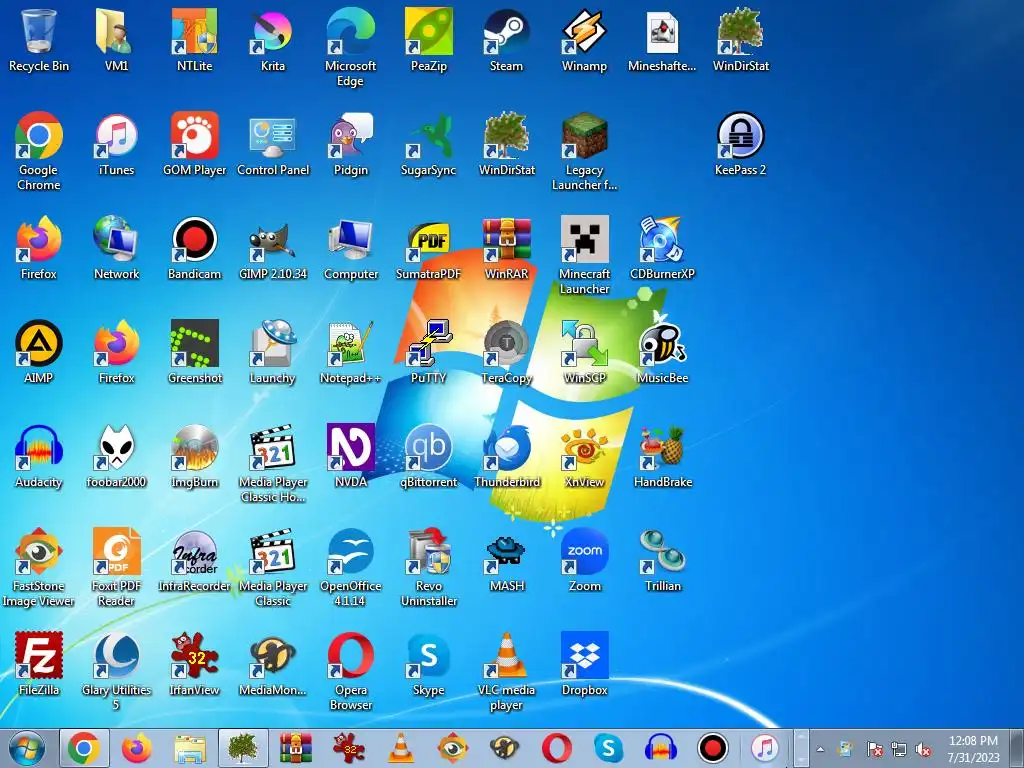The width and height of the screenshot is (1024, 768).
Task: Select the Notepad++ desktop shortcut
Action: tap(350, 351)
